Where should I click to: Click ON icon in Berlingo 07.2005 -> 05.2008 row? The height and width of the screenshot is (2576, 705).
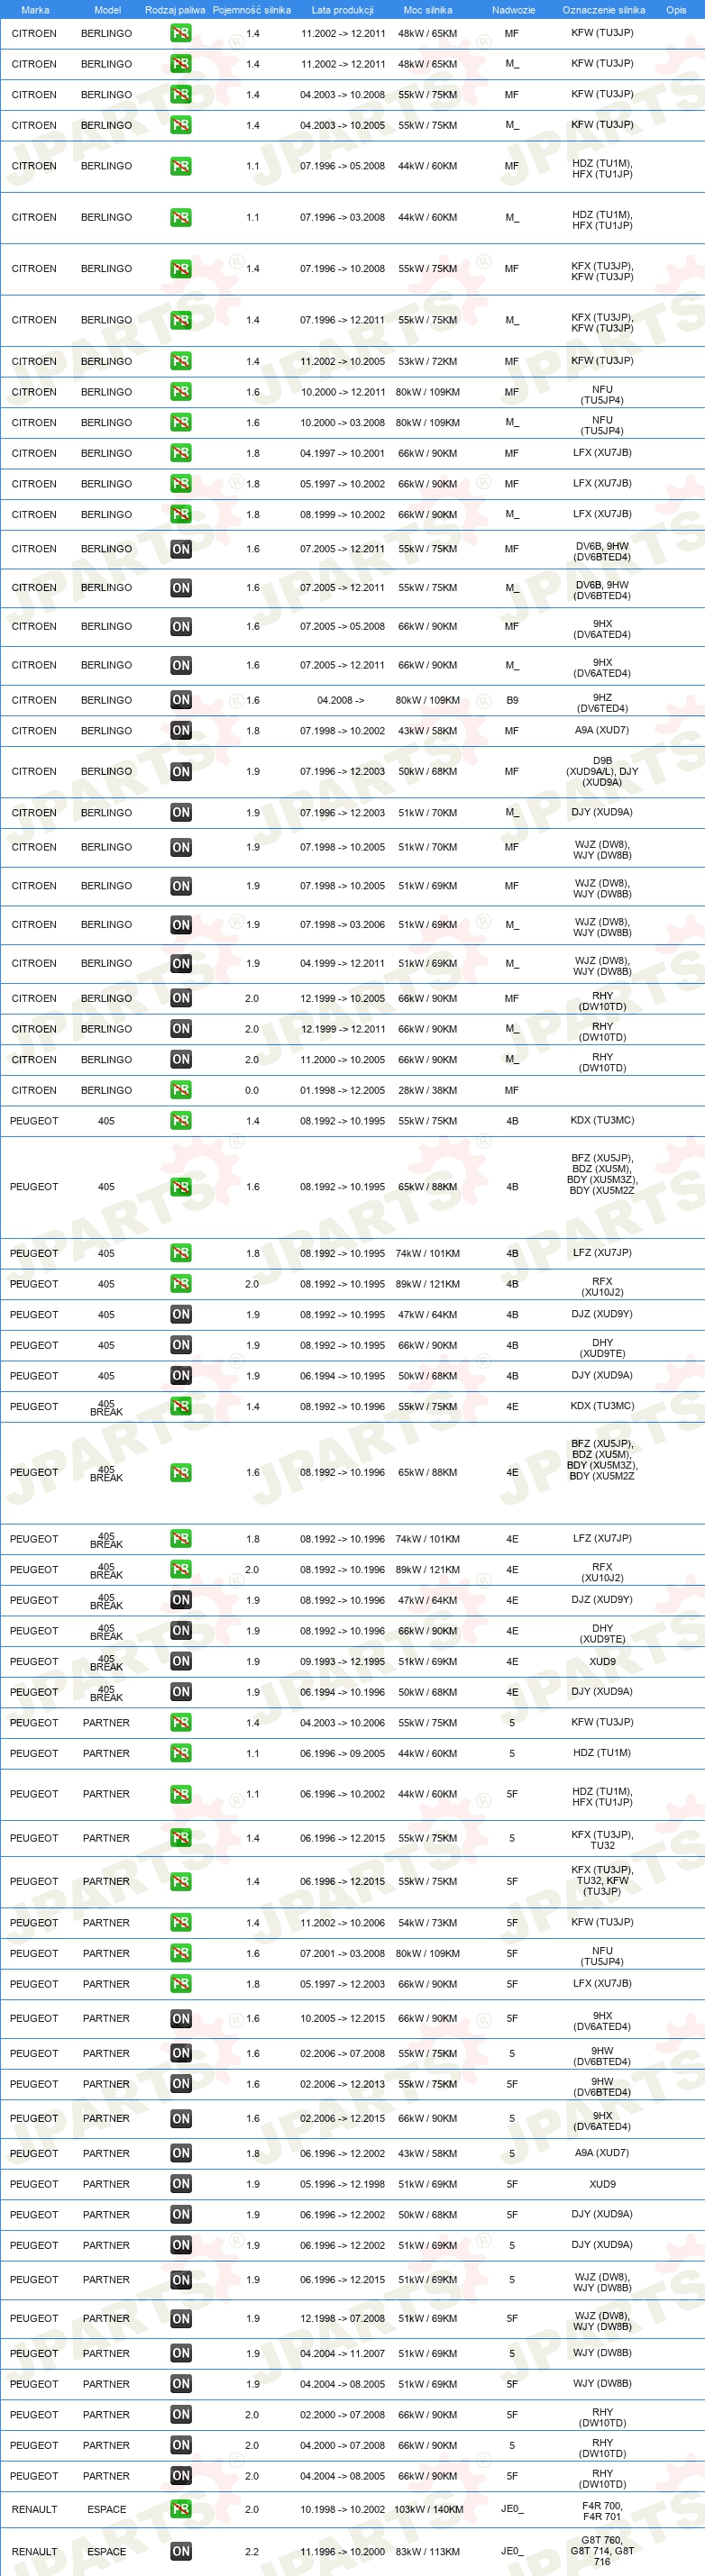pyautogui.click(x=181, y=627)
